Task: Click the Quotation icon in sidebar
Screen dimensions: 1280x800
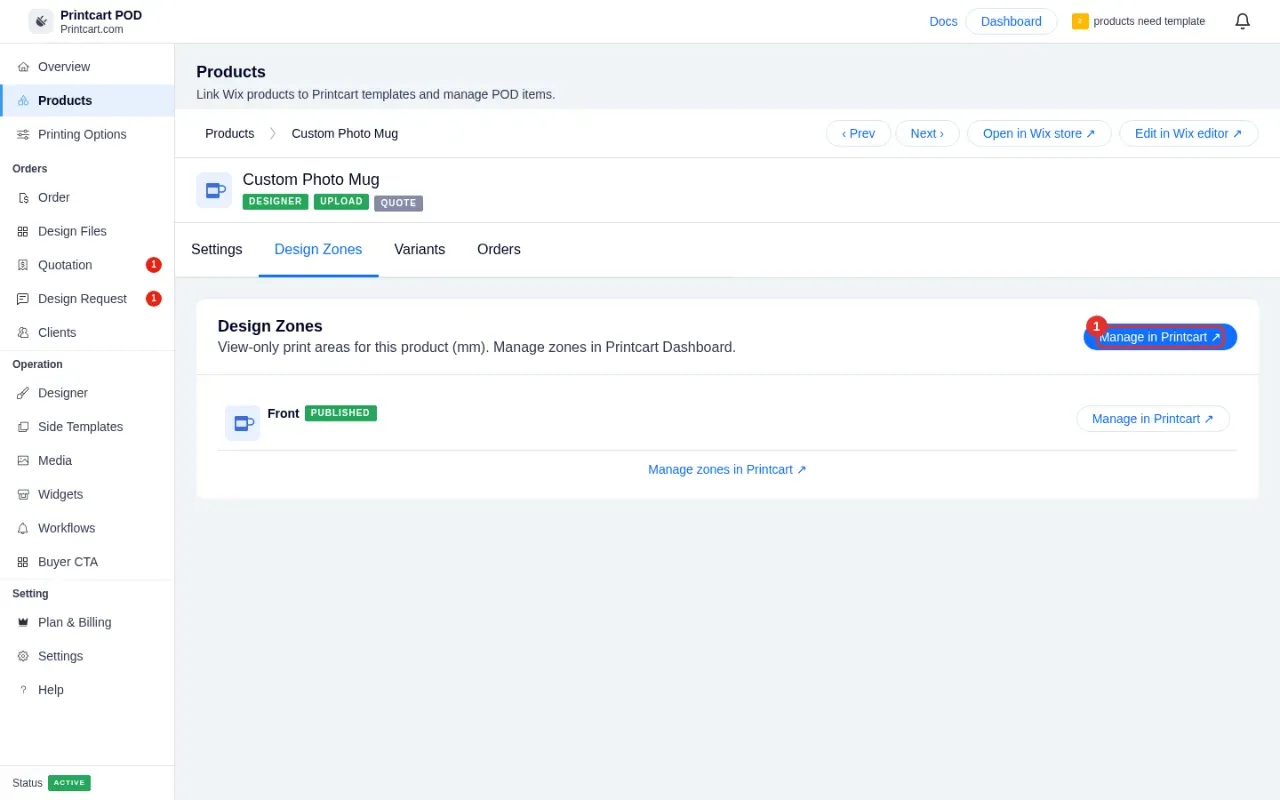Action: coord(23,265)
